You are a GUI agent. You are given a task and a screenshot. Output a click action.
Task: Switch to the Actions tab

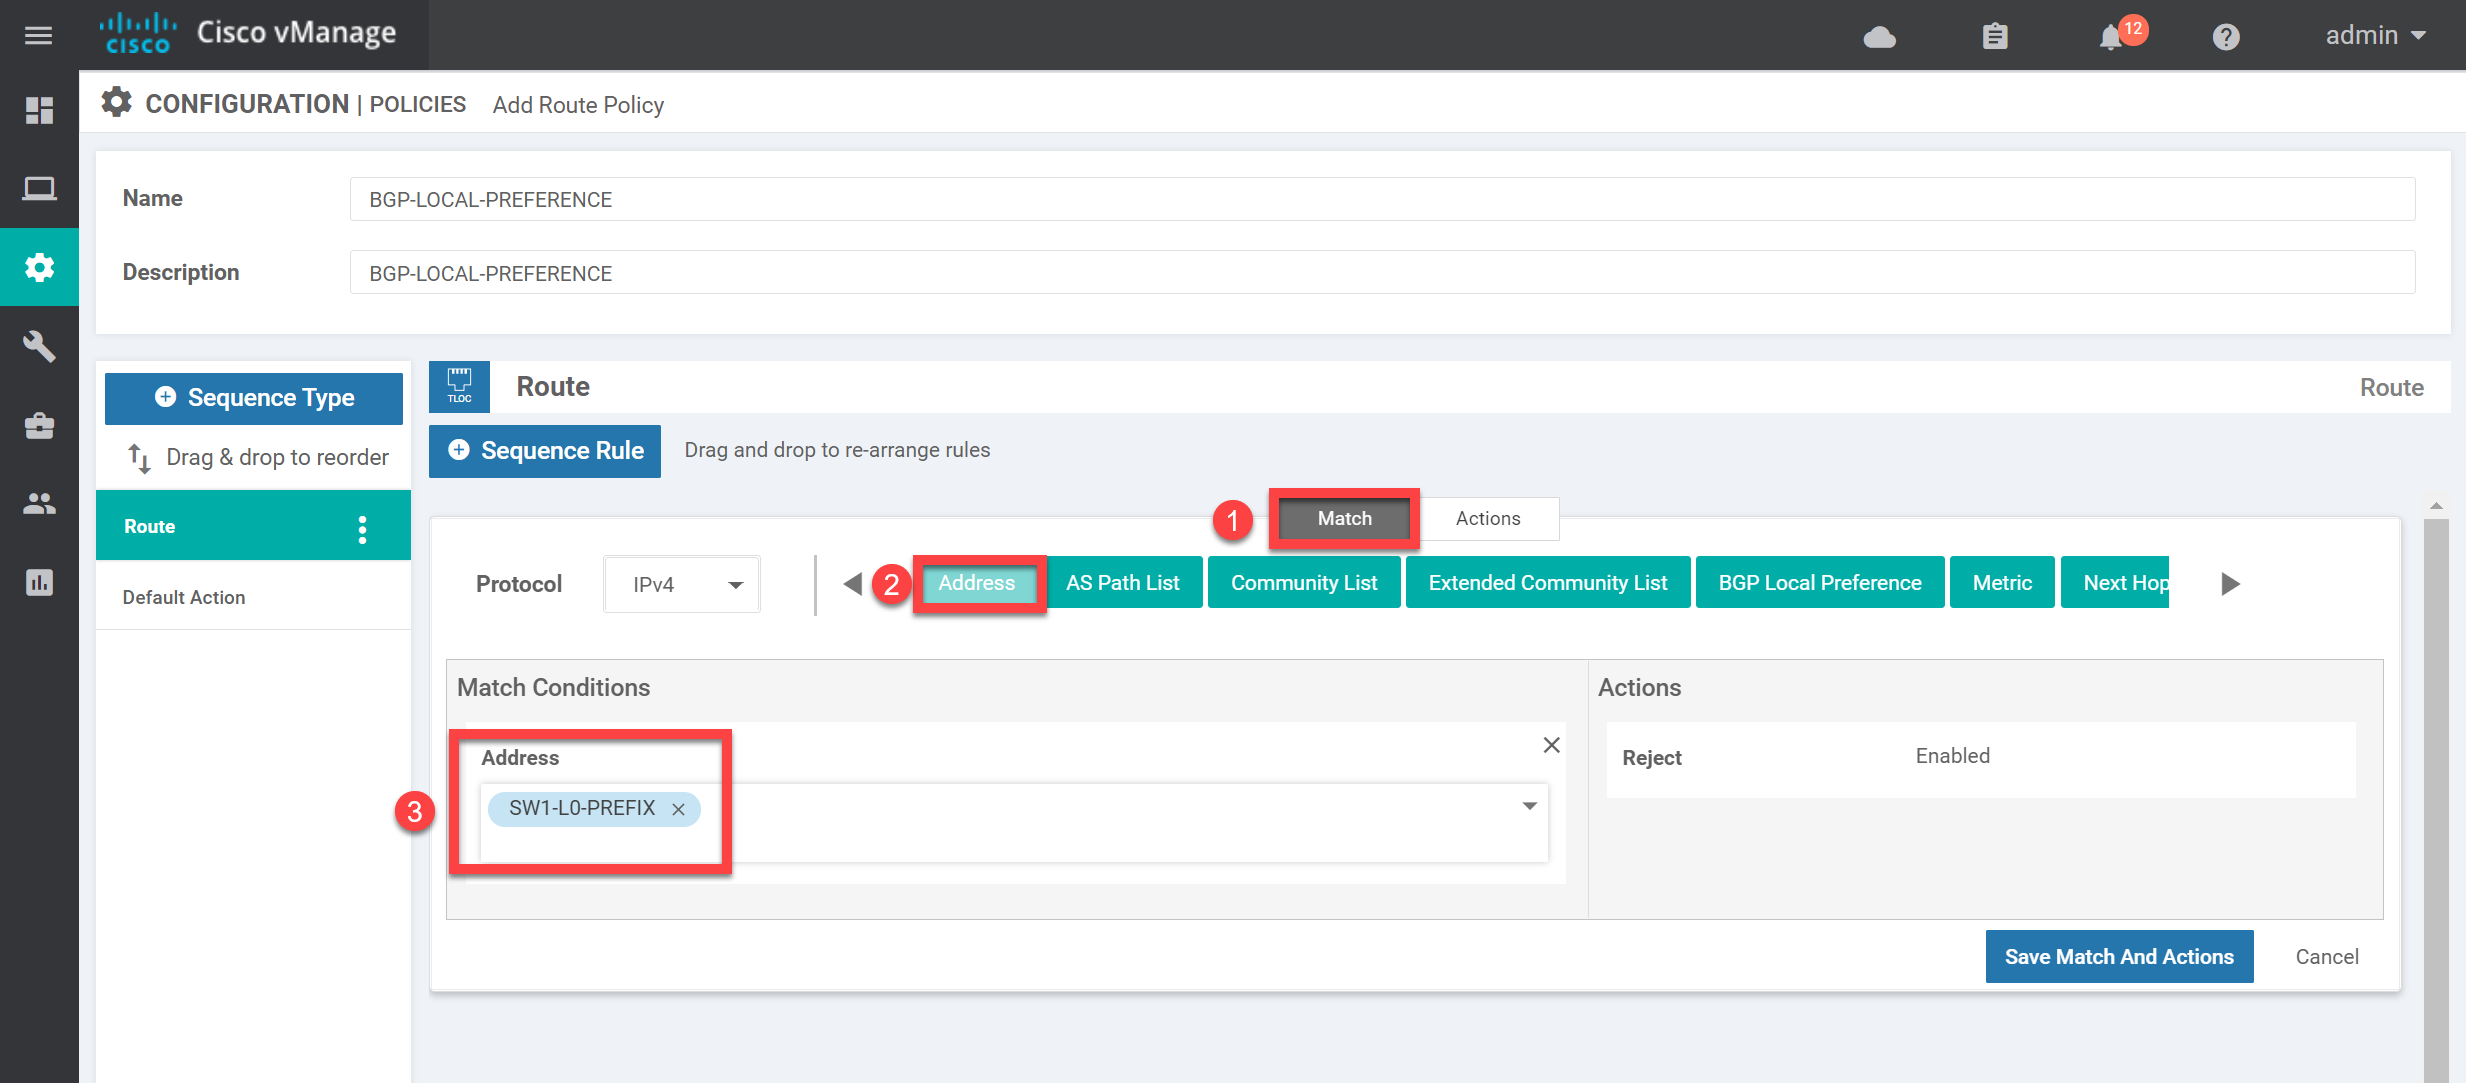coord(1483,519)
